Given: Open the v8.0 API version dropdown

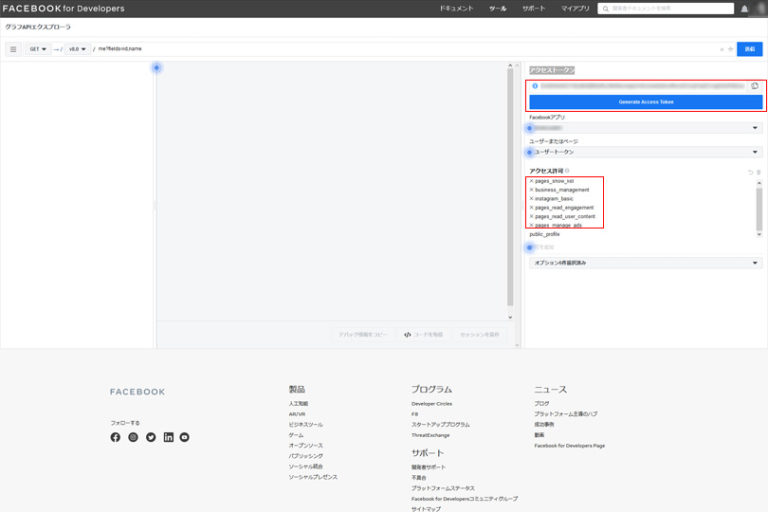Looking at the screenshot, I should [76, 49].
